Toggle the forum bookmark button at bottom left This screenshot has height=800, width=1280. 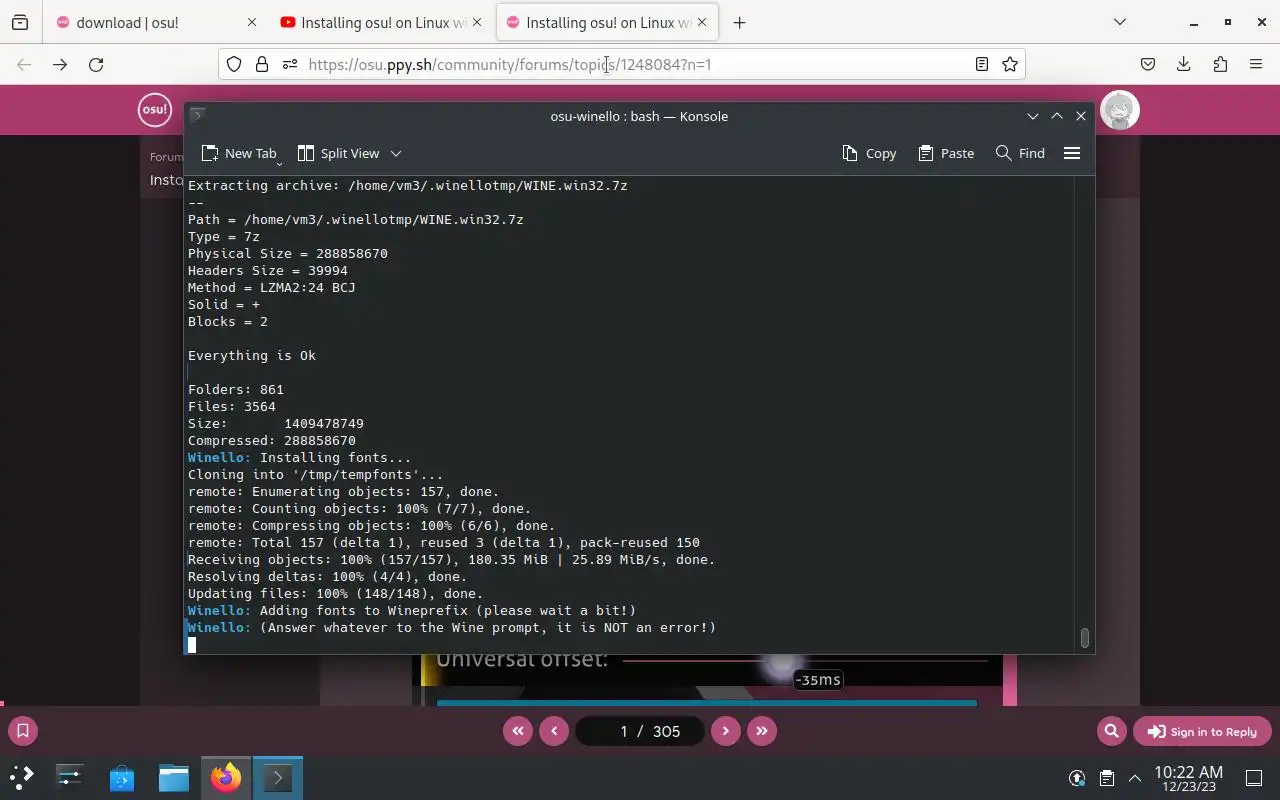click(x=23, y=731)
